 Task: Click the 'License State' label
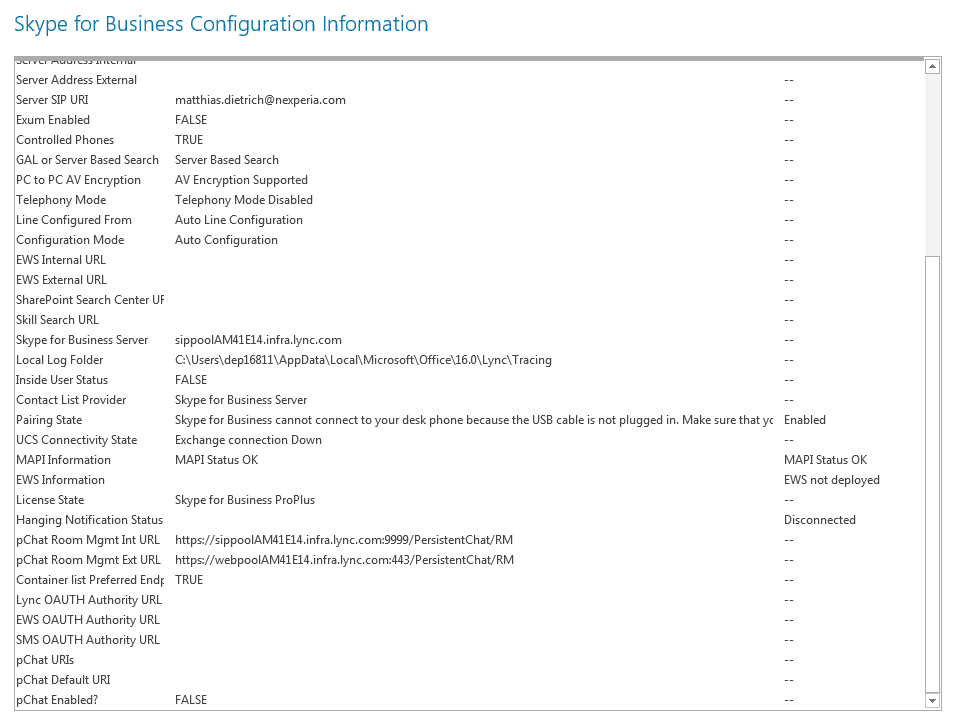pos(50,500)
